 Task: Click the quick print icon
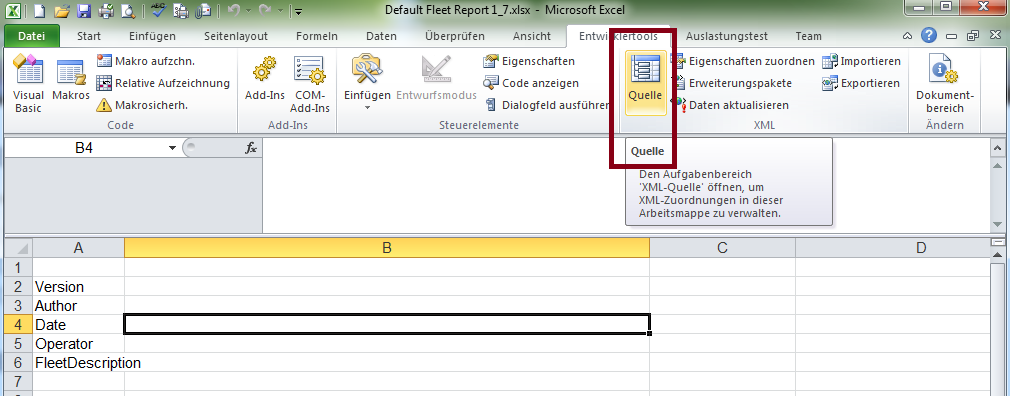pyautogui.click(x=106, y=10)
